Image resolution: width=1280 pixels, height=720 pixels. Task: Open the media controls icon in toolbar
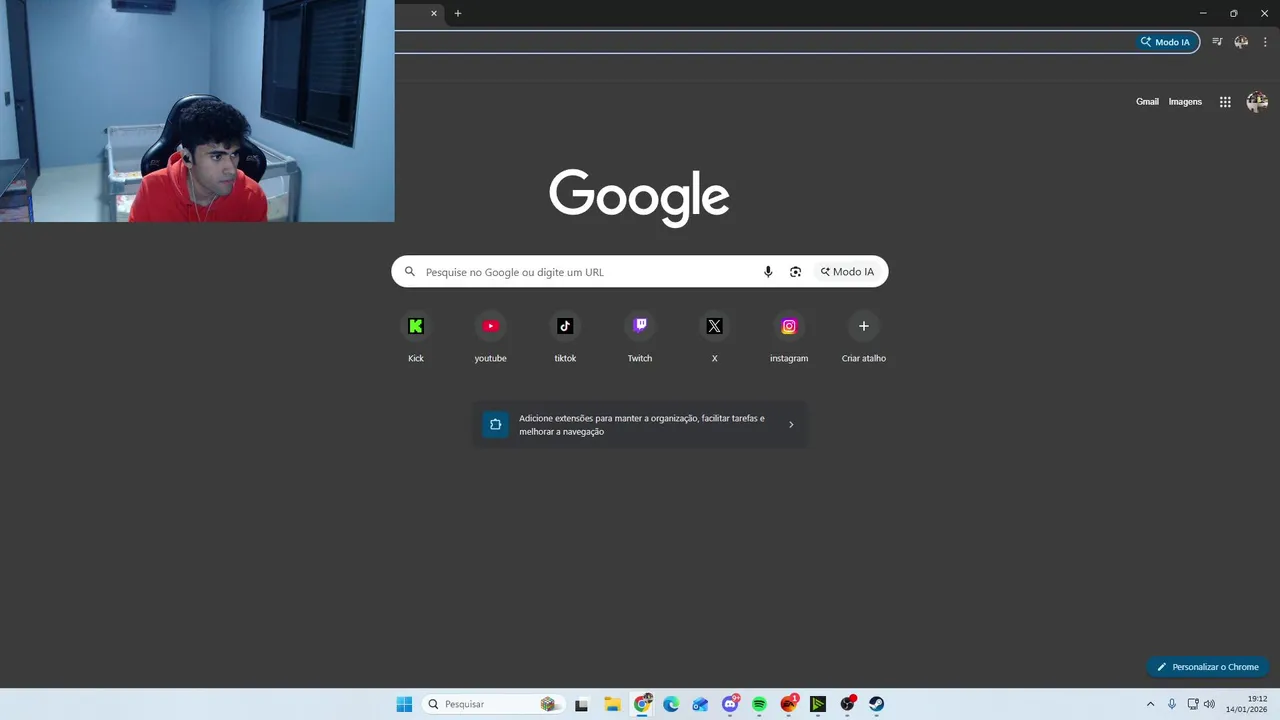coord(1217,42)
